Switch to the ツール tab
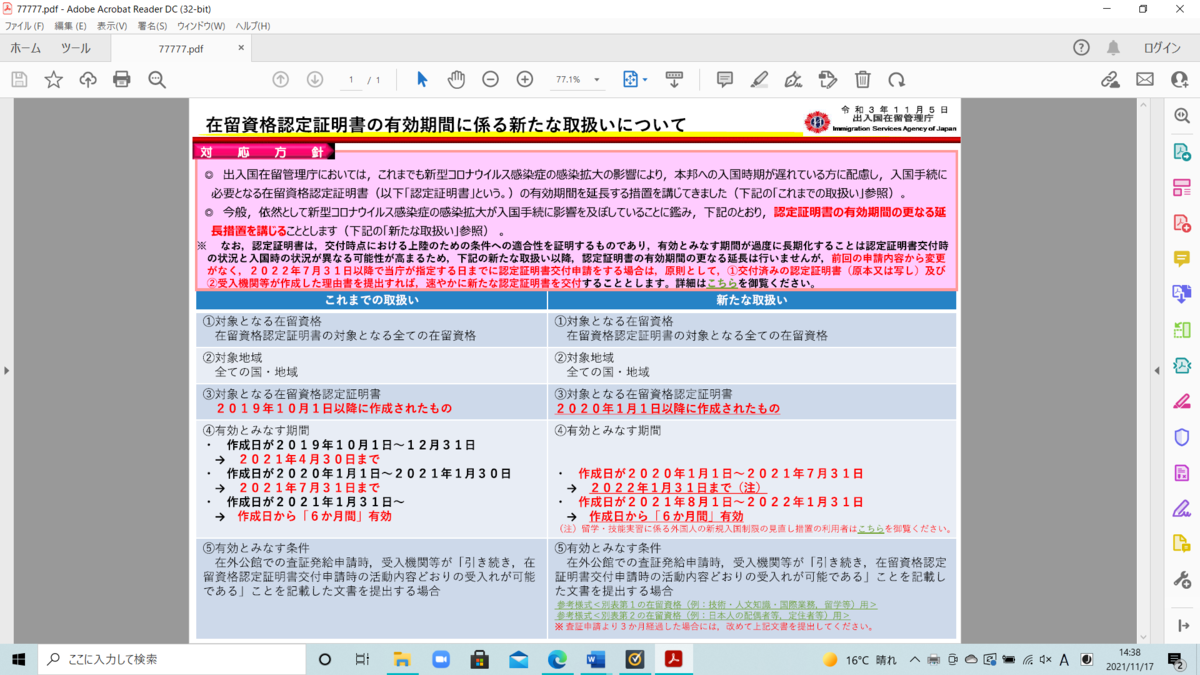The image size is (1200, 675). pos(75,48)
